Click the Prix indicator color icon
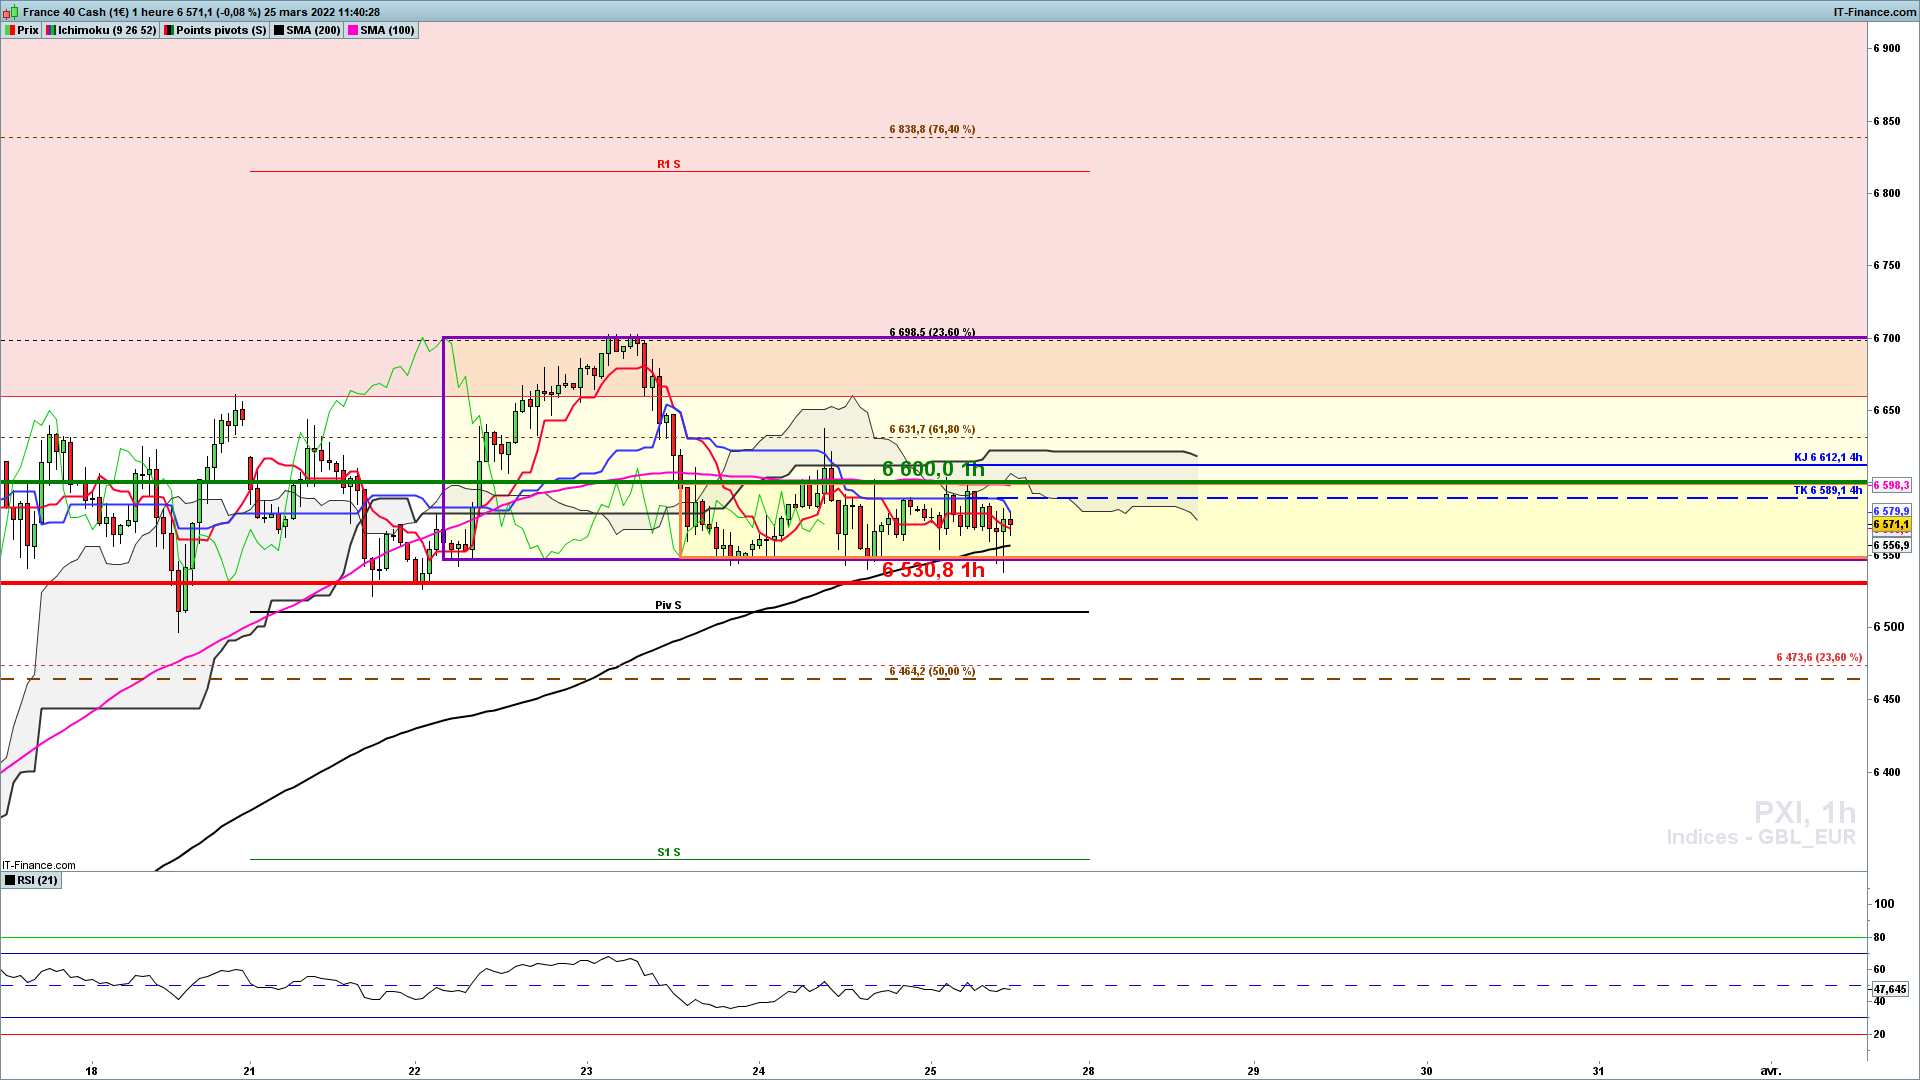This screenshot has width=1920, height=1080. click(10, 30)
